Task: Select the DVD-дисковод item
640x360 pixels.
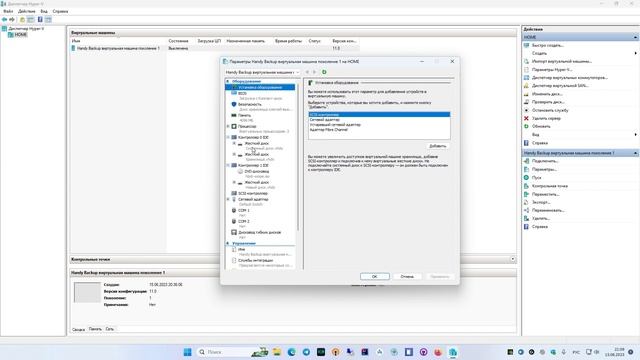Action: click(256, 171)
